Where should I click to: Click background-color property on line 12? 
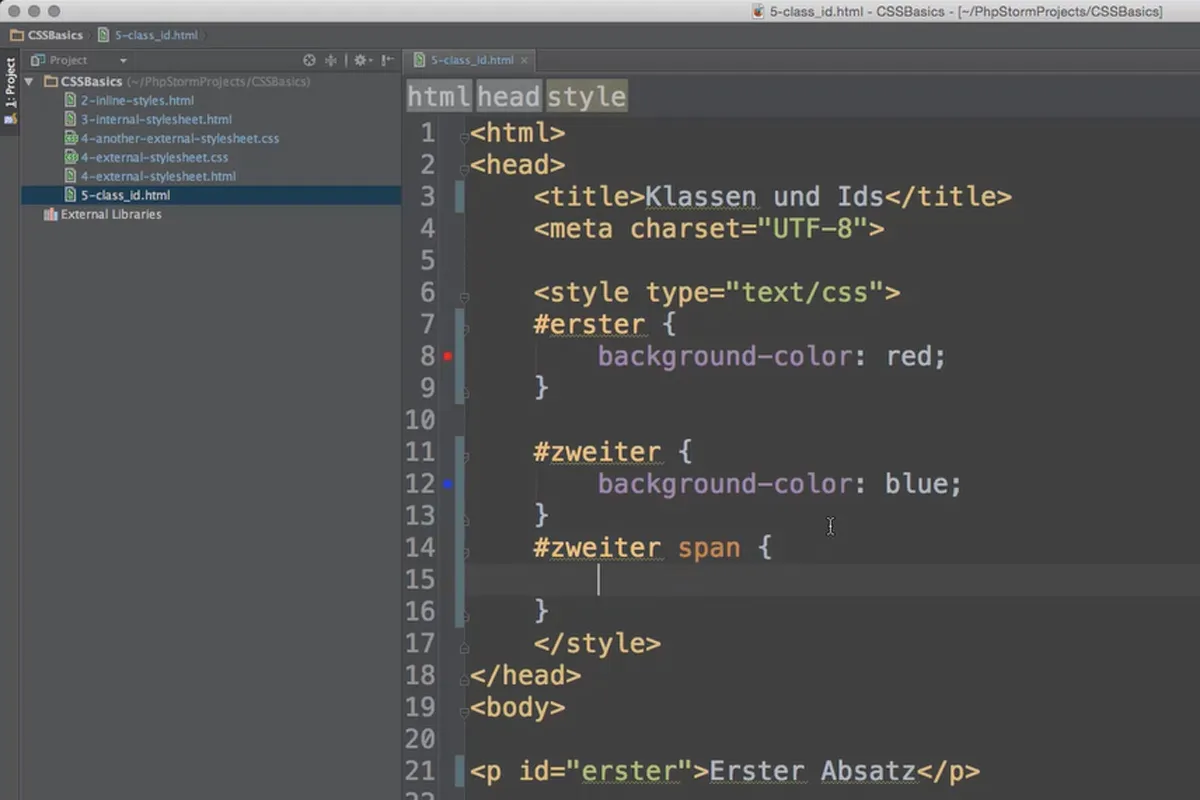(x=725, y=484)
